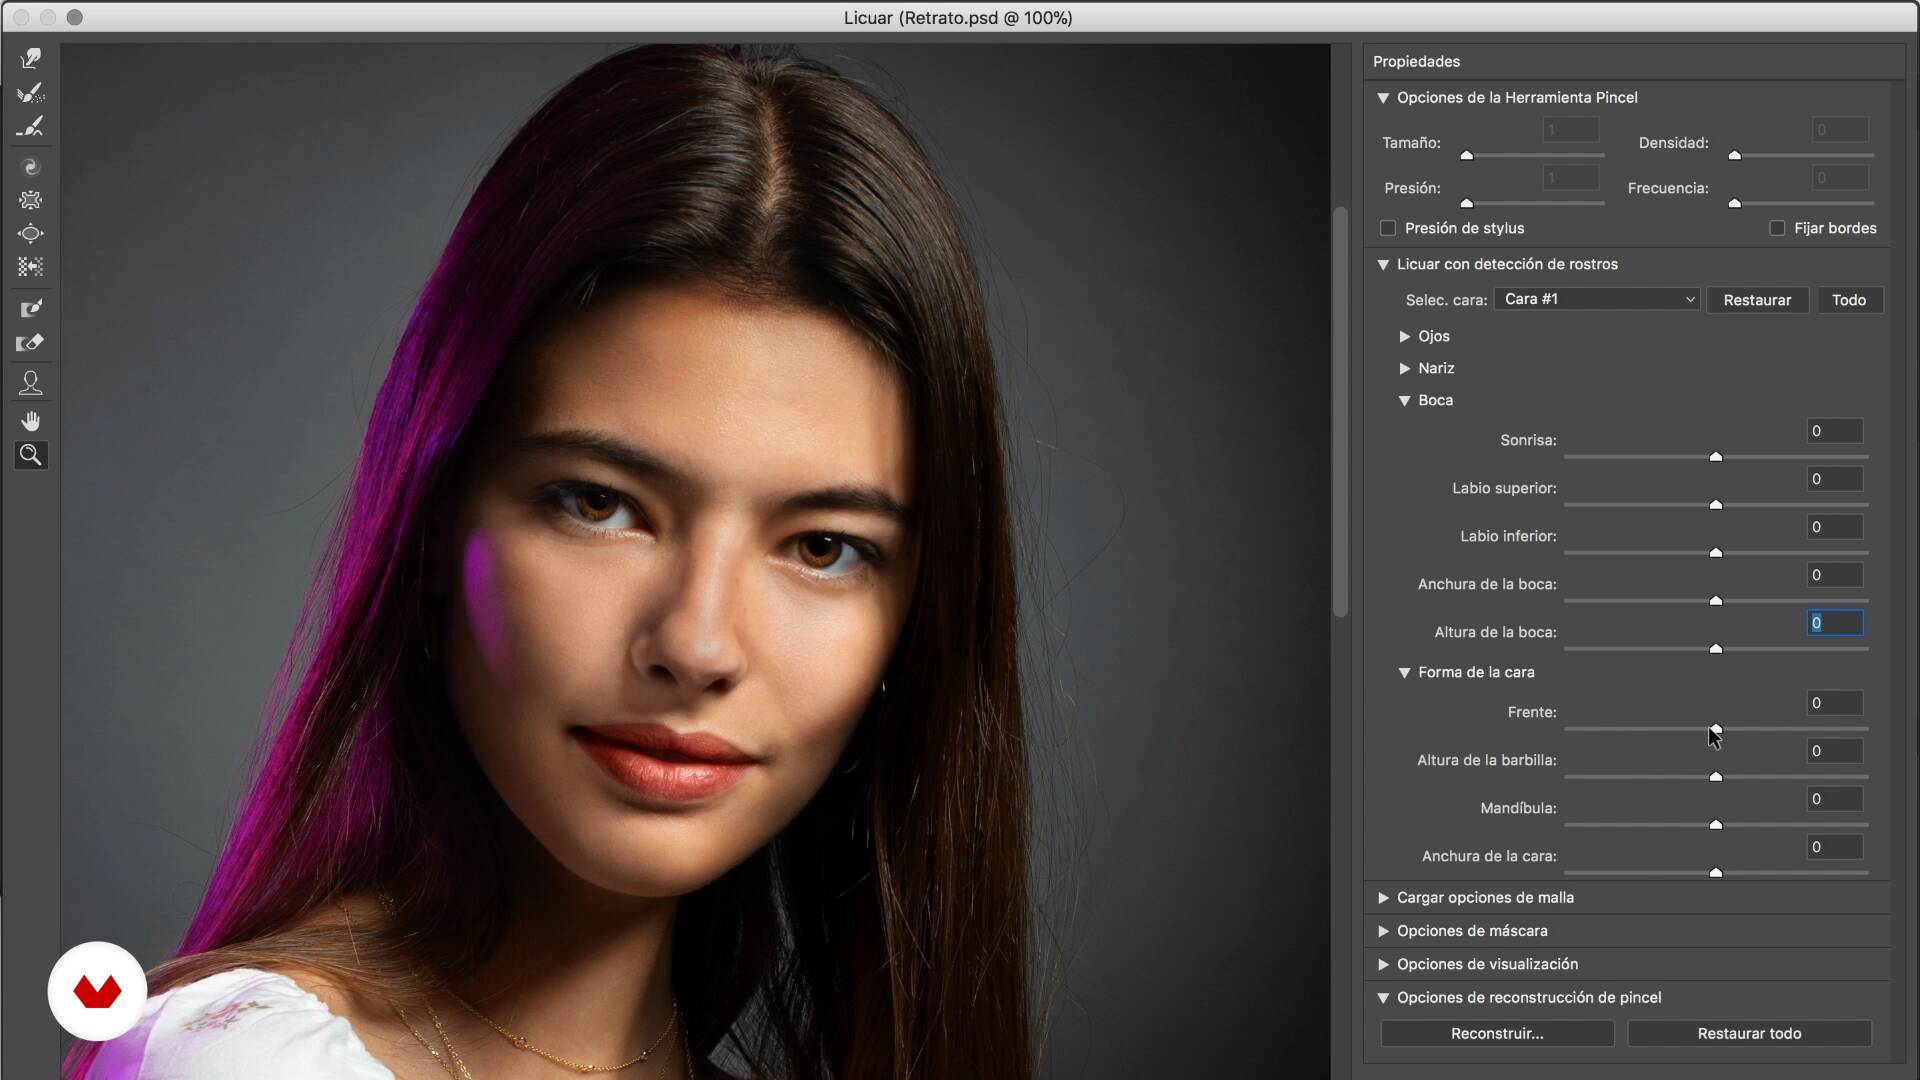Collapse the Boca group
Screen dimensions: 1920x1080
pyautogui.click(x=1404, y=401)
